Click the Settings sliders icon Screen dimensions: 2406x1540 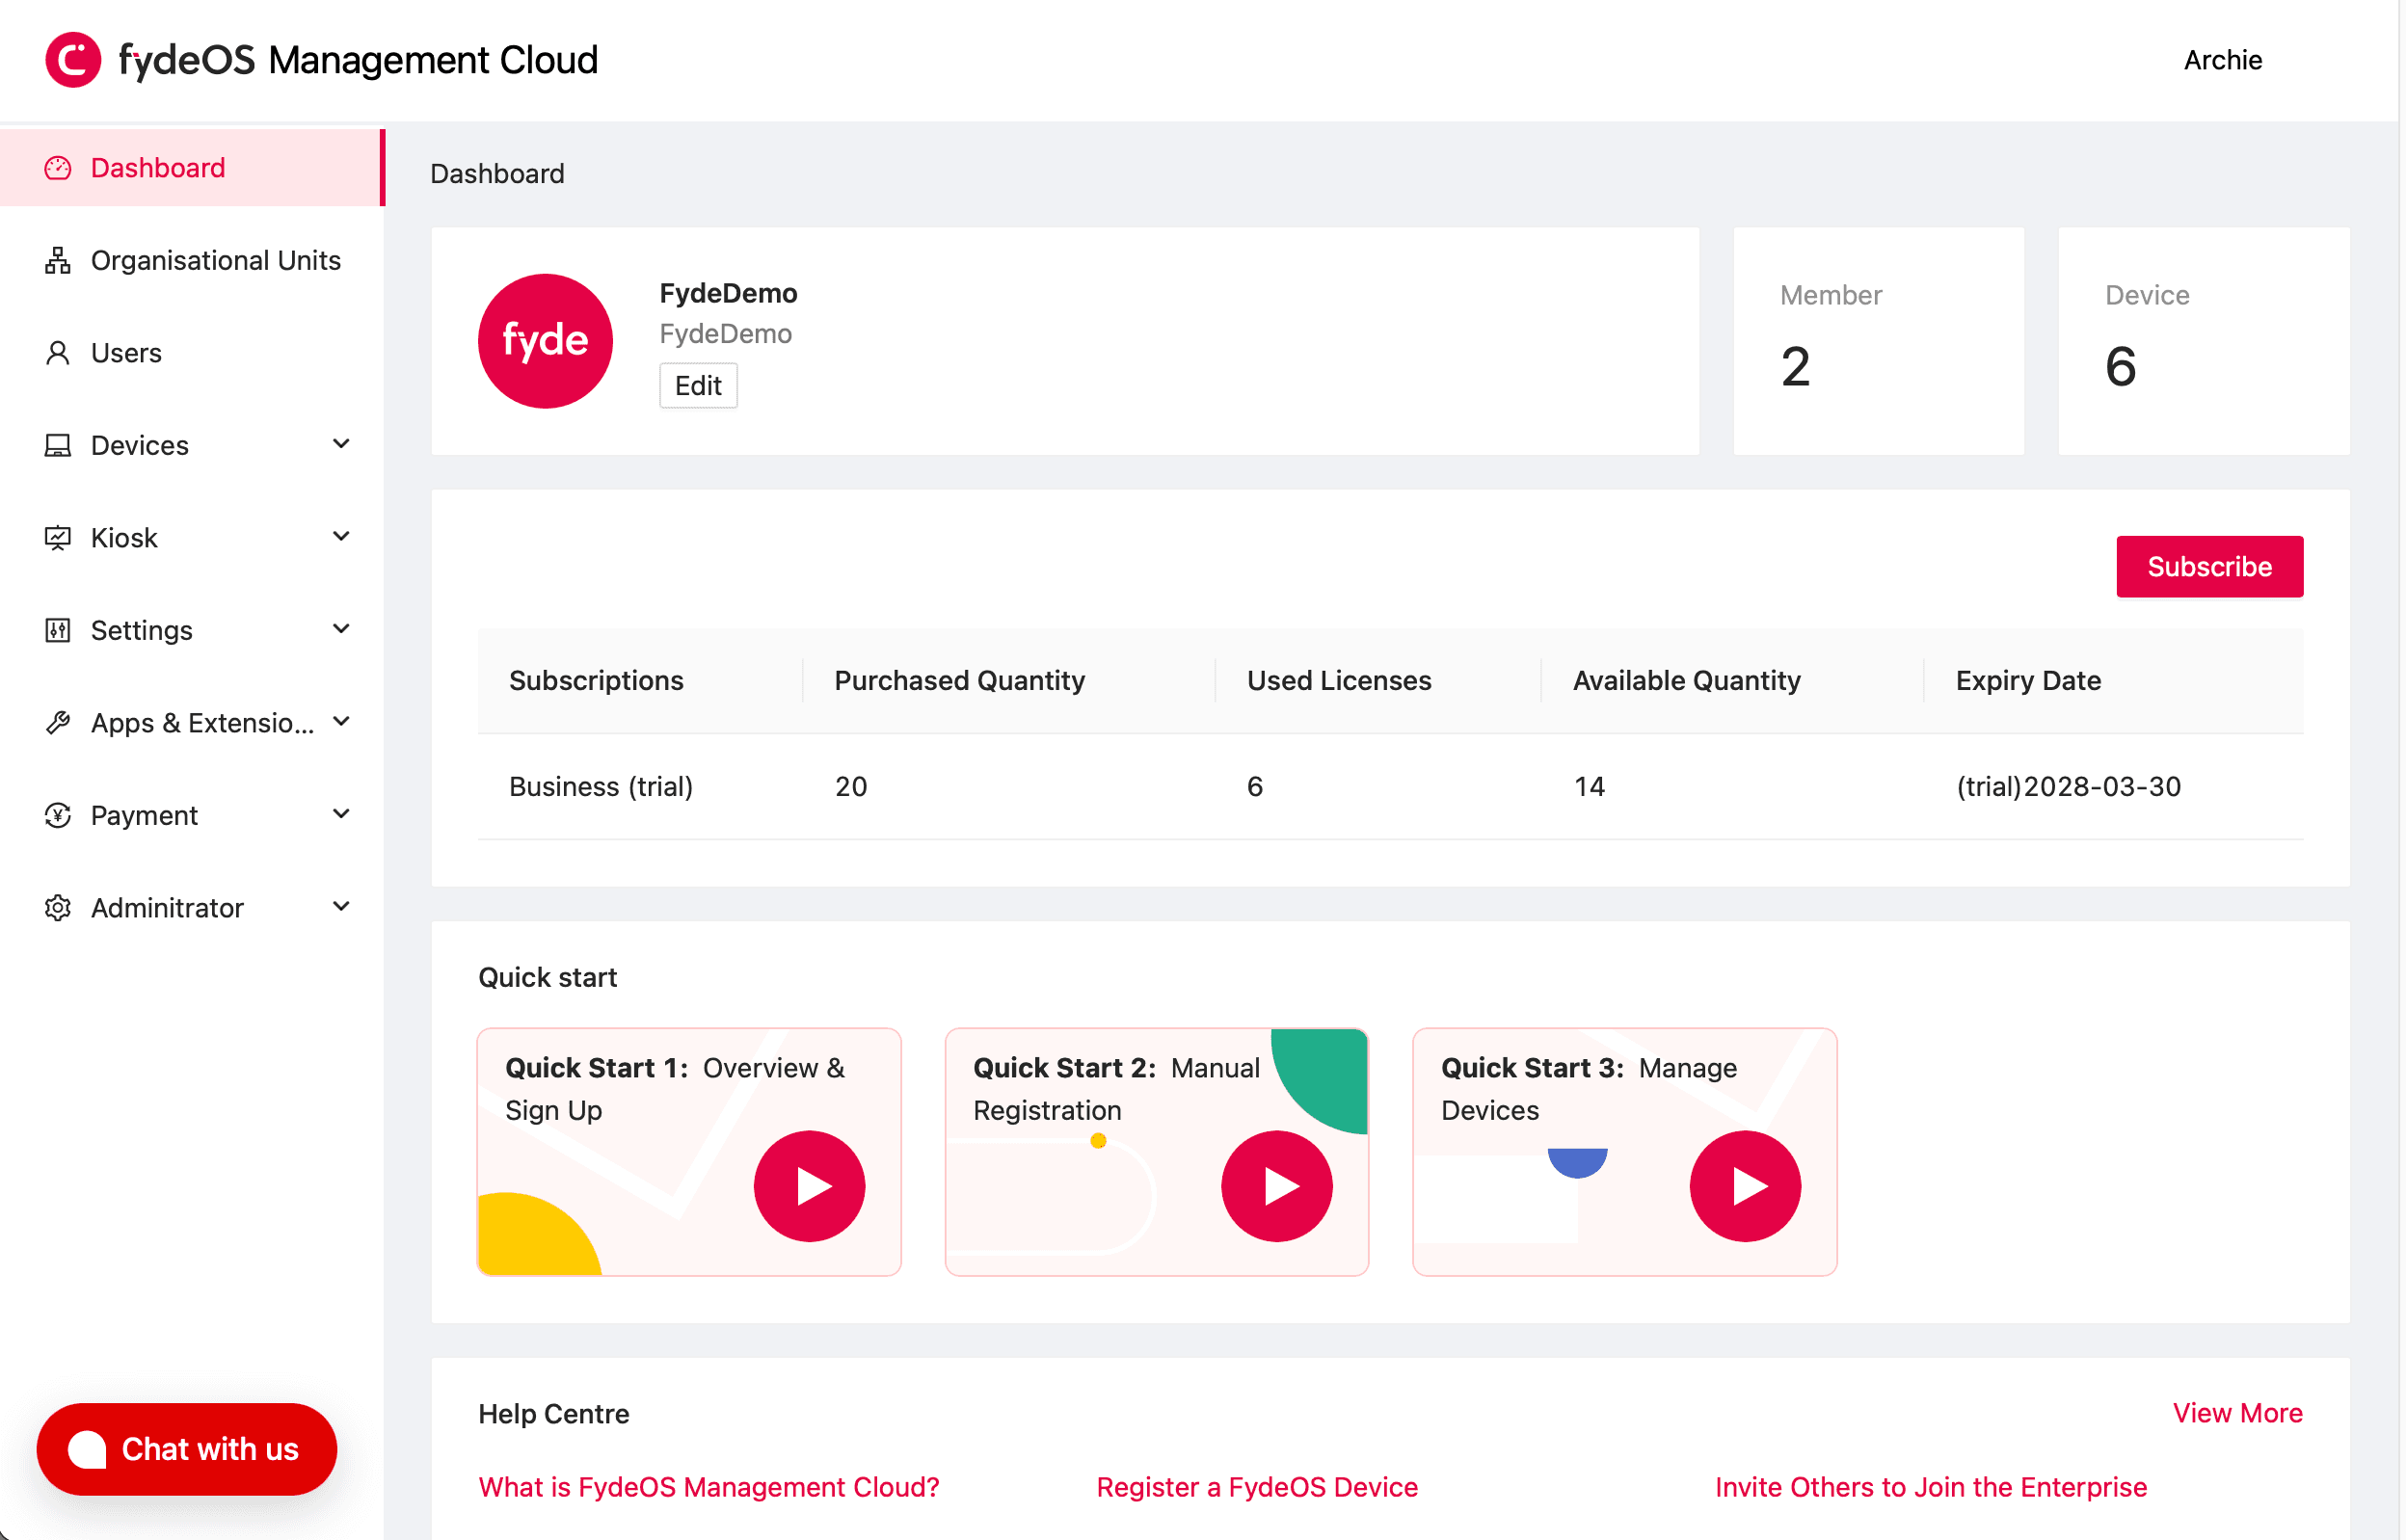[x=58, y=630]
